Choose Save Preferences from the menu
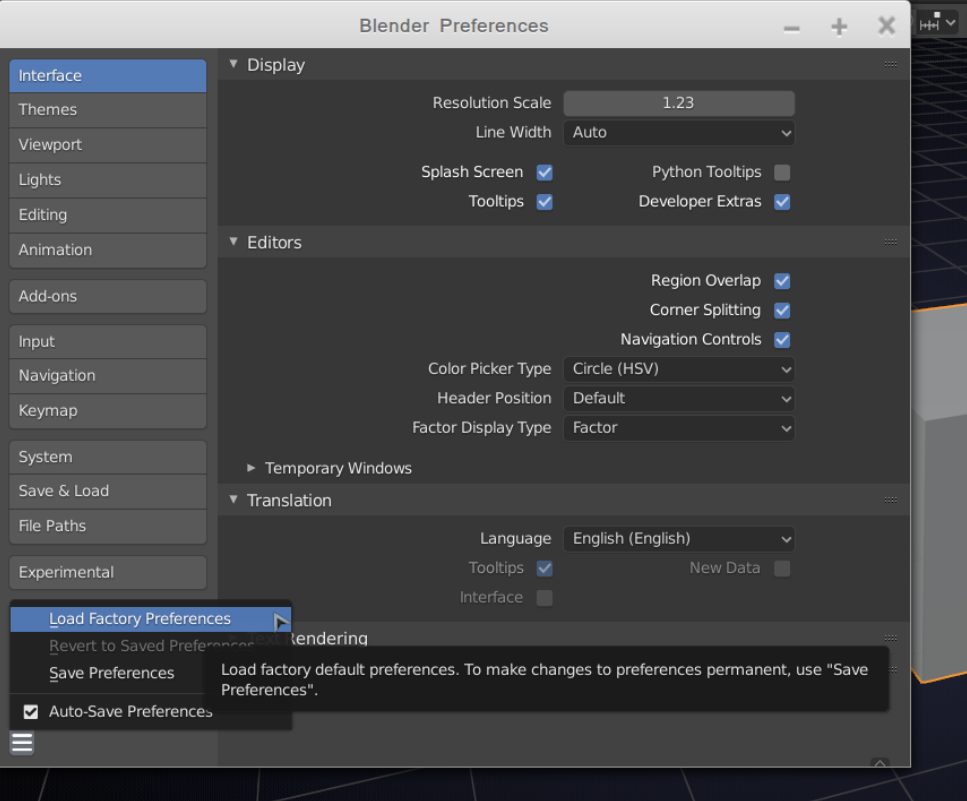The image size is (967, 801). point(112,673)
